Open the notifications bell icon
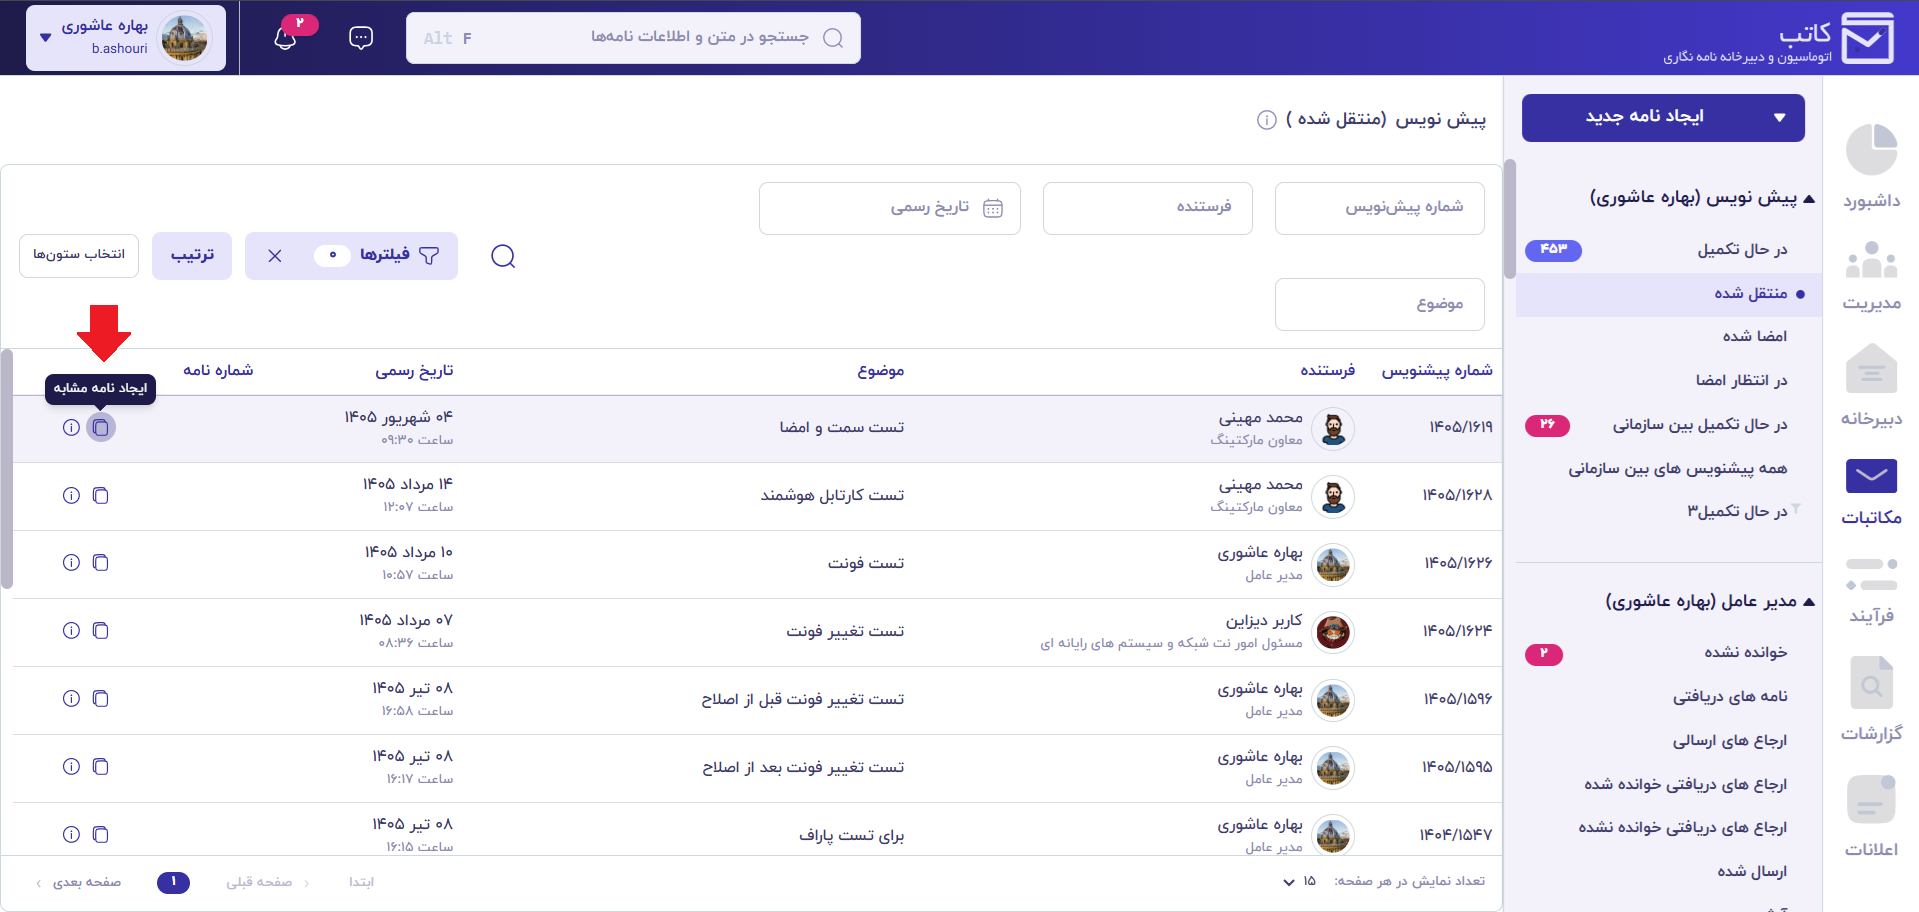The width and height of the screenshot is (1919, 912). [286, 38]
